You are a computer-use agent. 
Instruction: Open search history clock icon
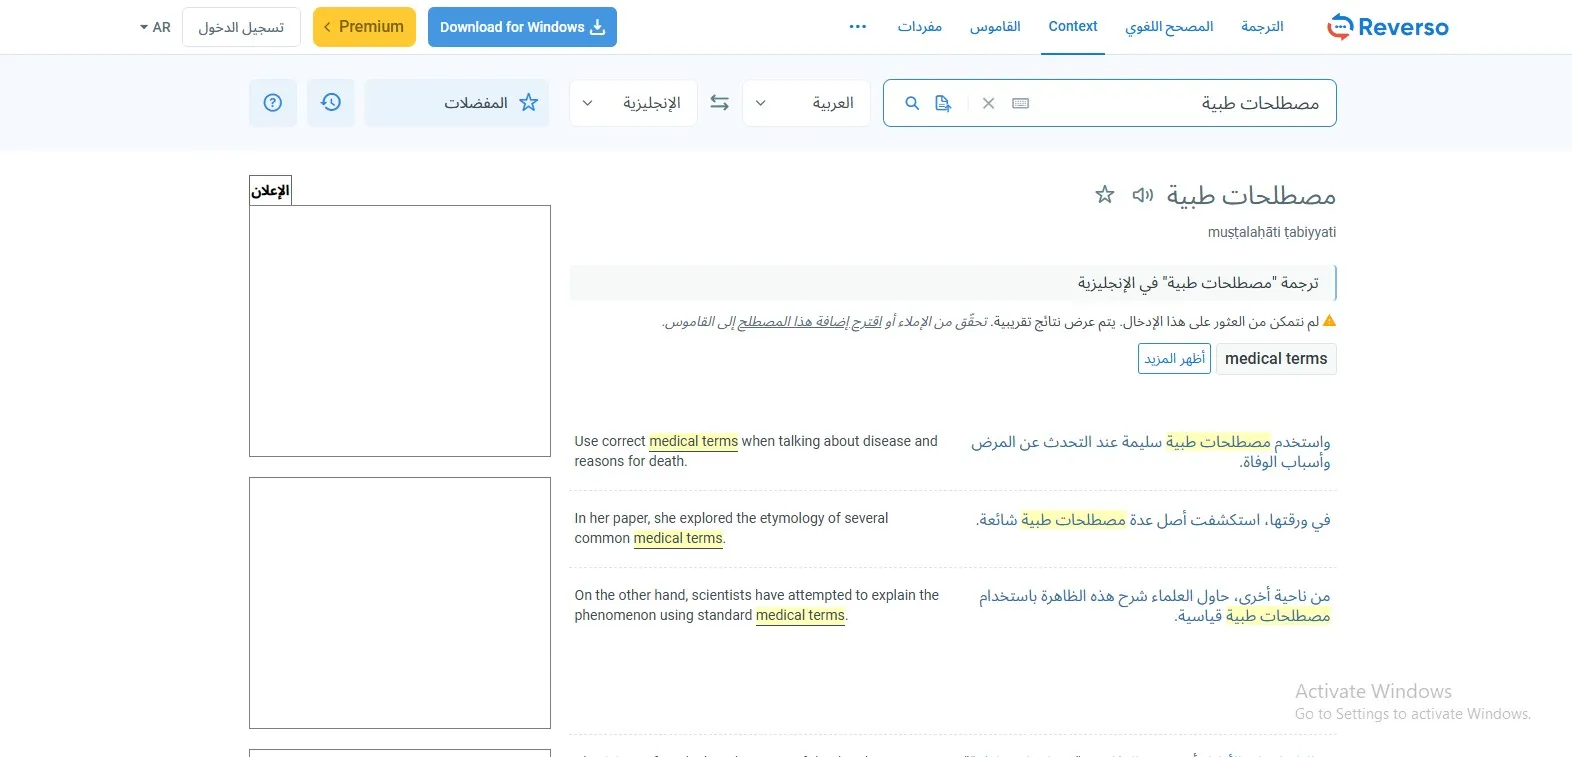click(331, 103)
